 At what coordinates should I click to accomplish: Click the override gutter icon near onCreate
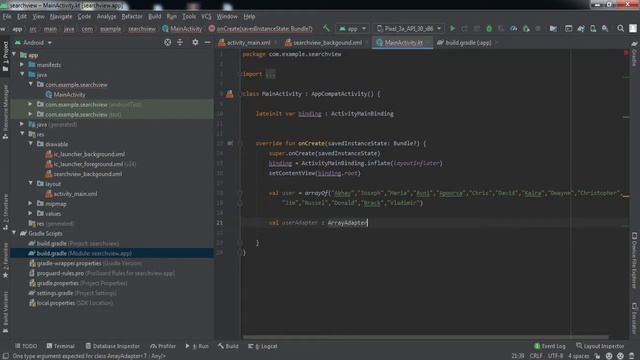click(230, 143)
